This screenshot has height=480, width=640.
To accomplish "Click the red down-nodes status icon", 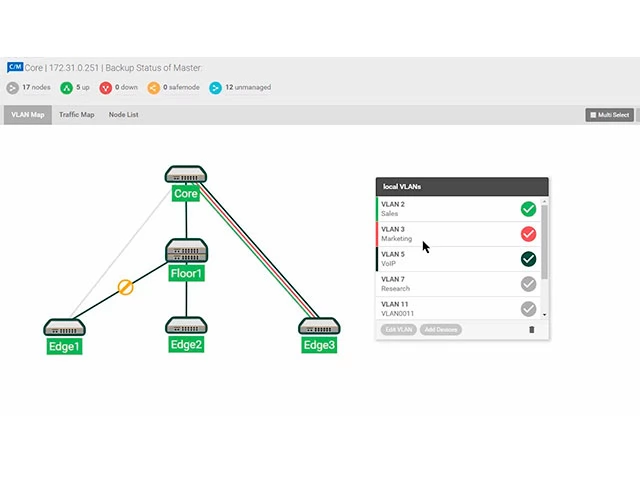I will (x=106, y=88).
